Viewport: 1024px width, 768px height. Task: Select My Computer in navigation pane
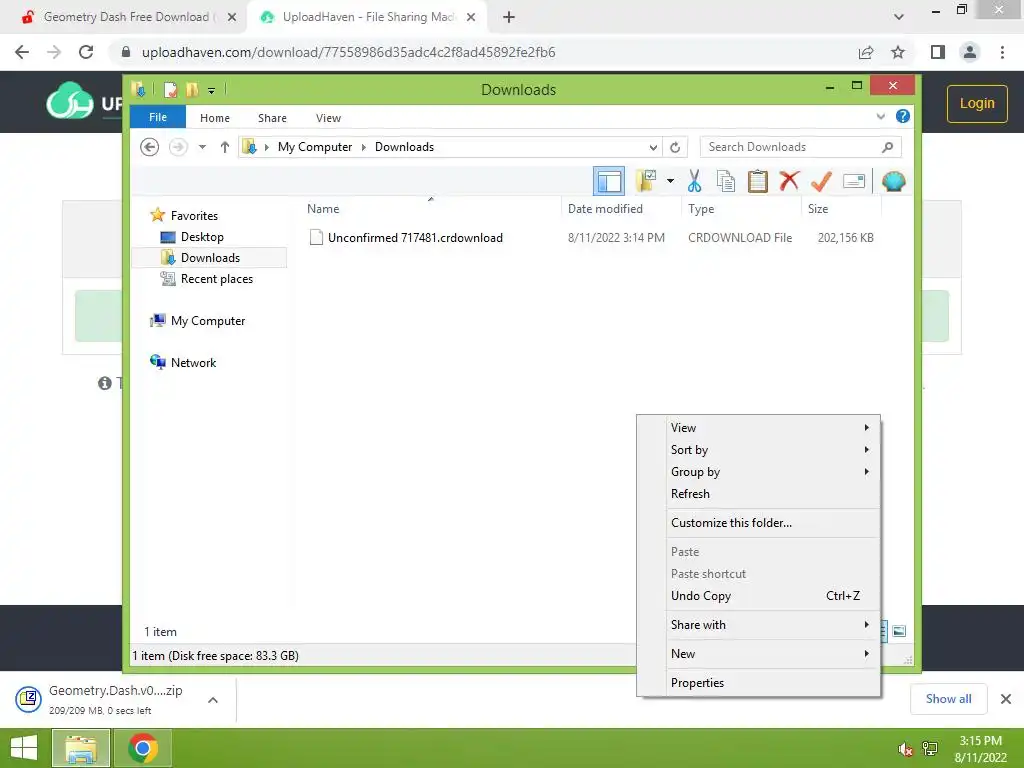click(x=208, y=321)
